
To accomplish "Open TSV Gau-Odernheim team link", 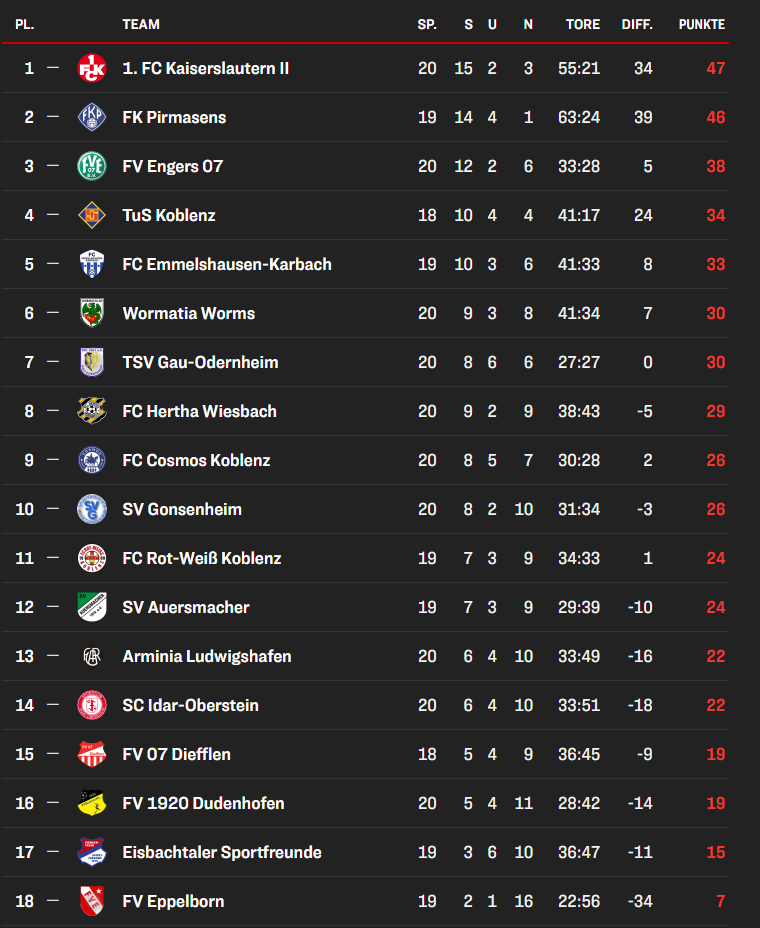I will (x=200, y=362).
